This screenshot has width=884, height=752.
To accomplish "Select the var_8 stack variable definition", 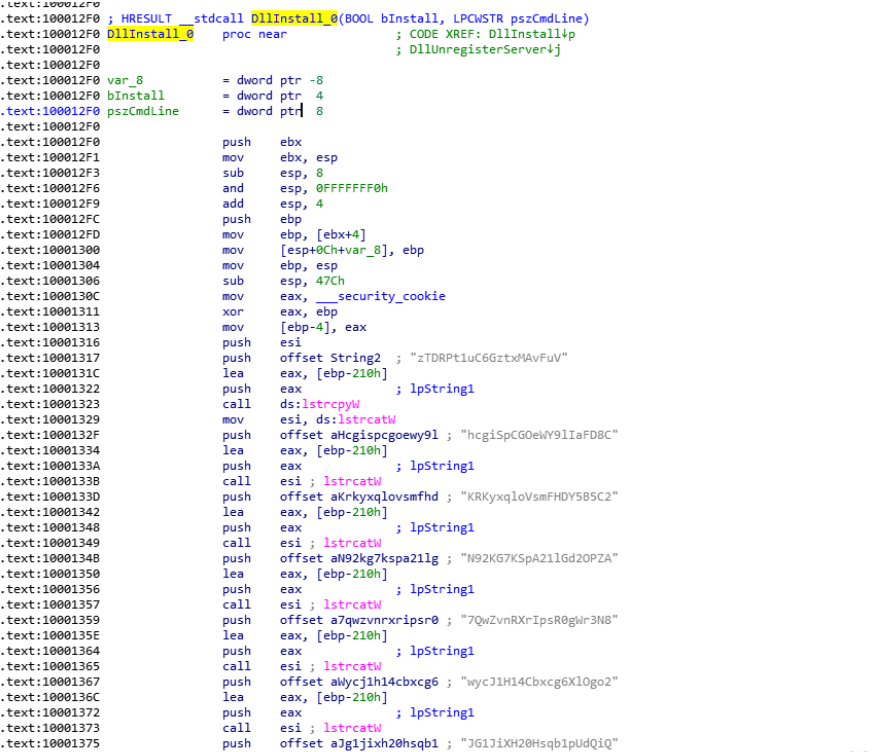I will [126, 80].
